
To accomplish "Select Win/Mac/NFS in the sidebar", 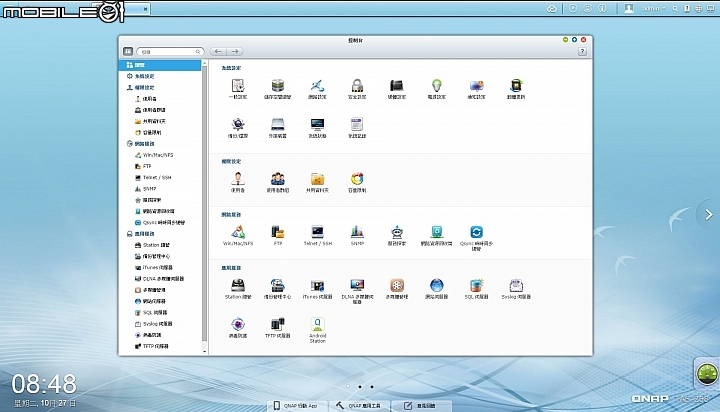I will tap(154, 155).
